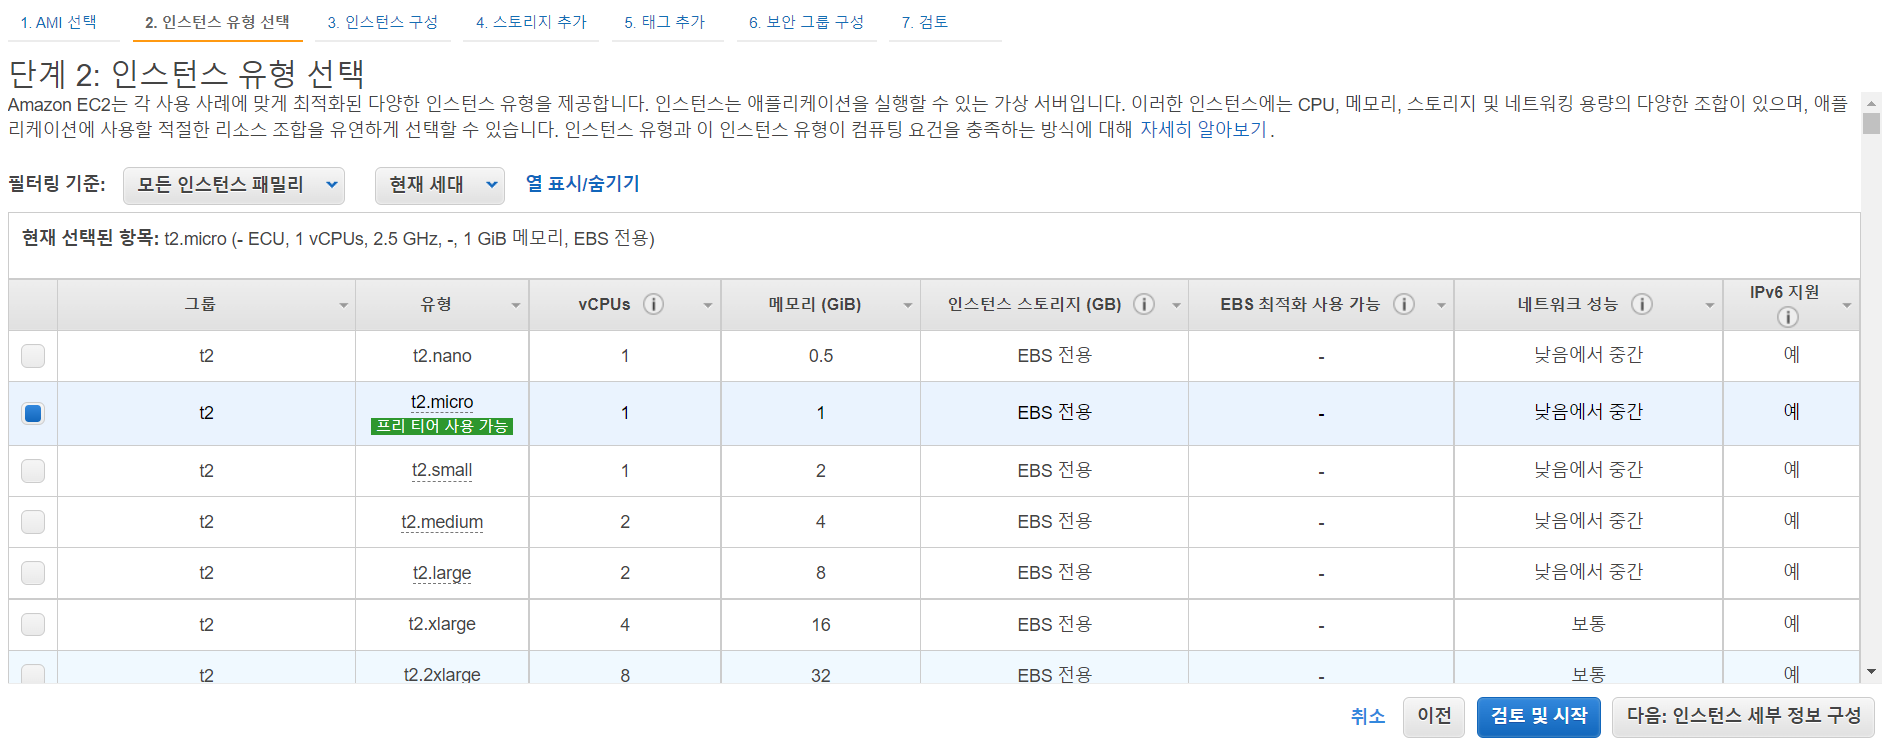
Task: Open the vCPUs column sort arrow
Action: click(x=707, y=306)
